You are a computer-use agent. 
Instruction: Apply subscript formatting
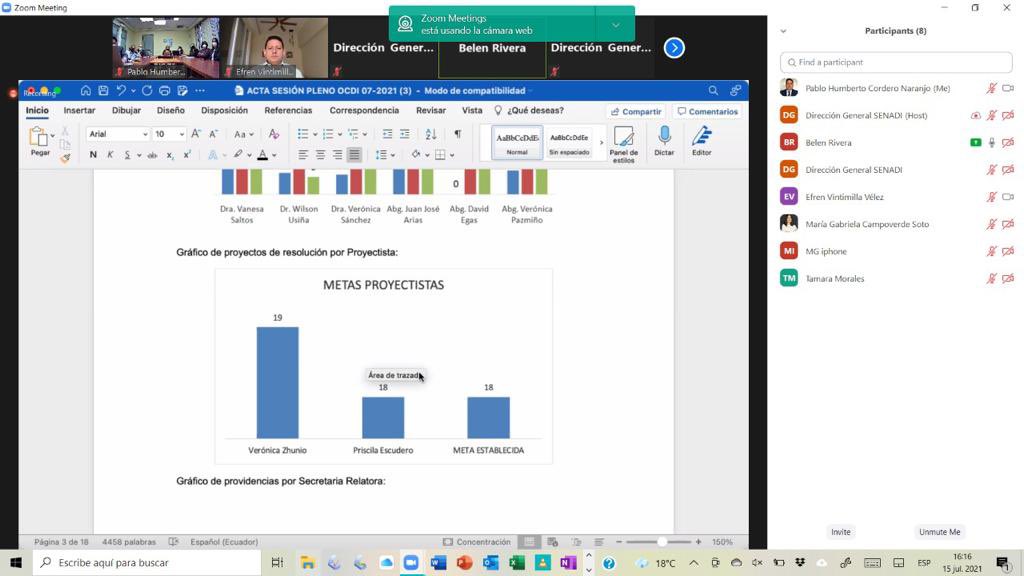(170, 155)
